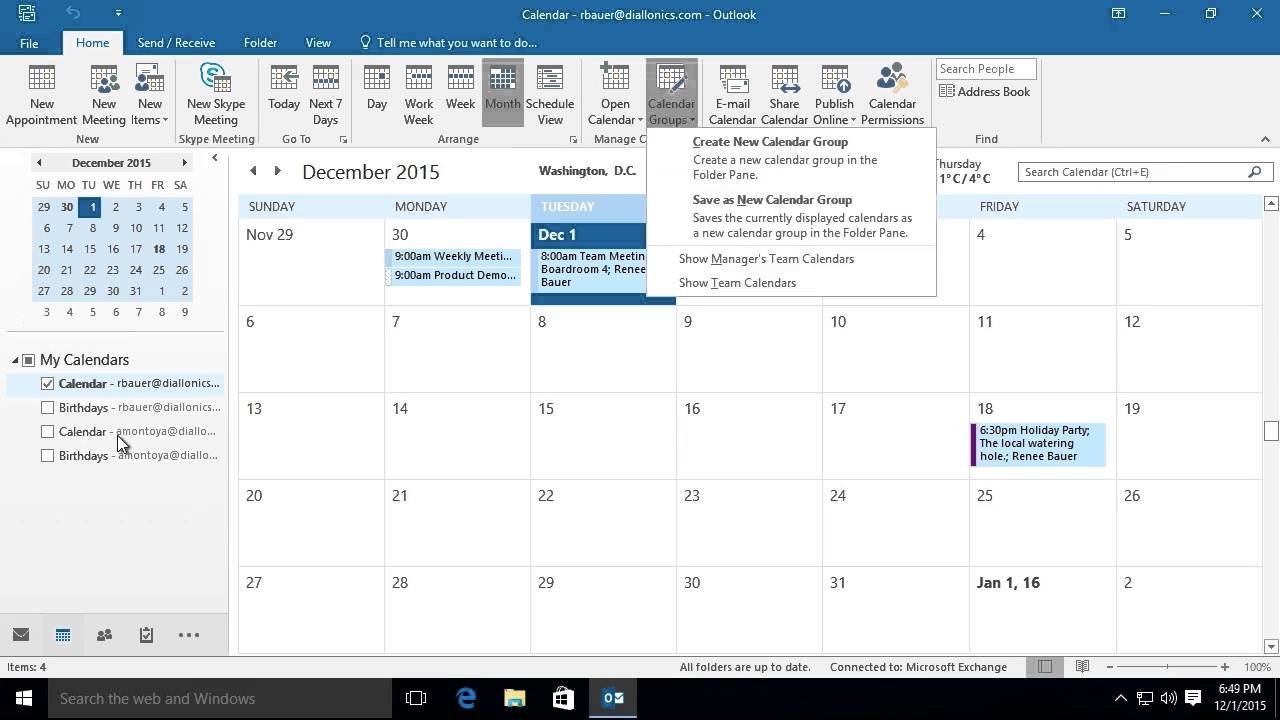The image size is (1280, 720).
Task: Open the People navigation icon
Action: click(104, 635)
